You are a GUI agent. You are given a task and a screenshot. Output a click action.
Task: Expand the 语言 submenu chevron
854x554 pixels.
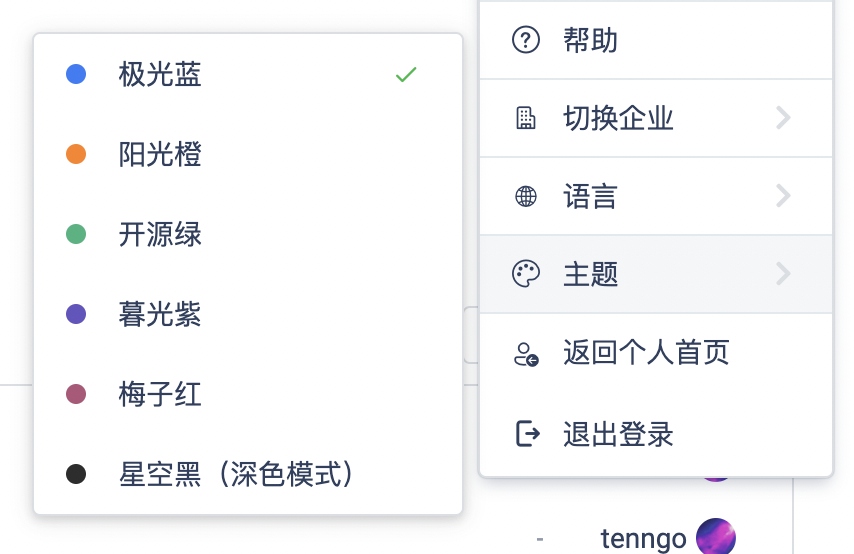pos(783,196)
